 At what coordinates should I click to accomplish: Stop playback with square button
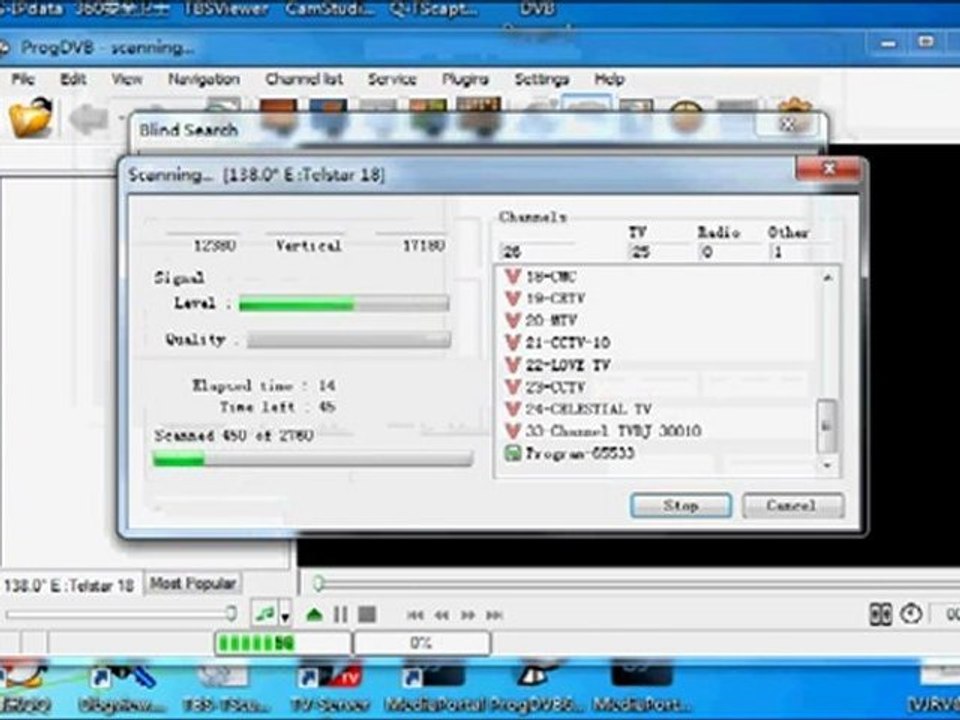[367, 614]
